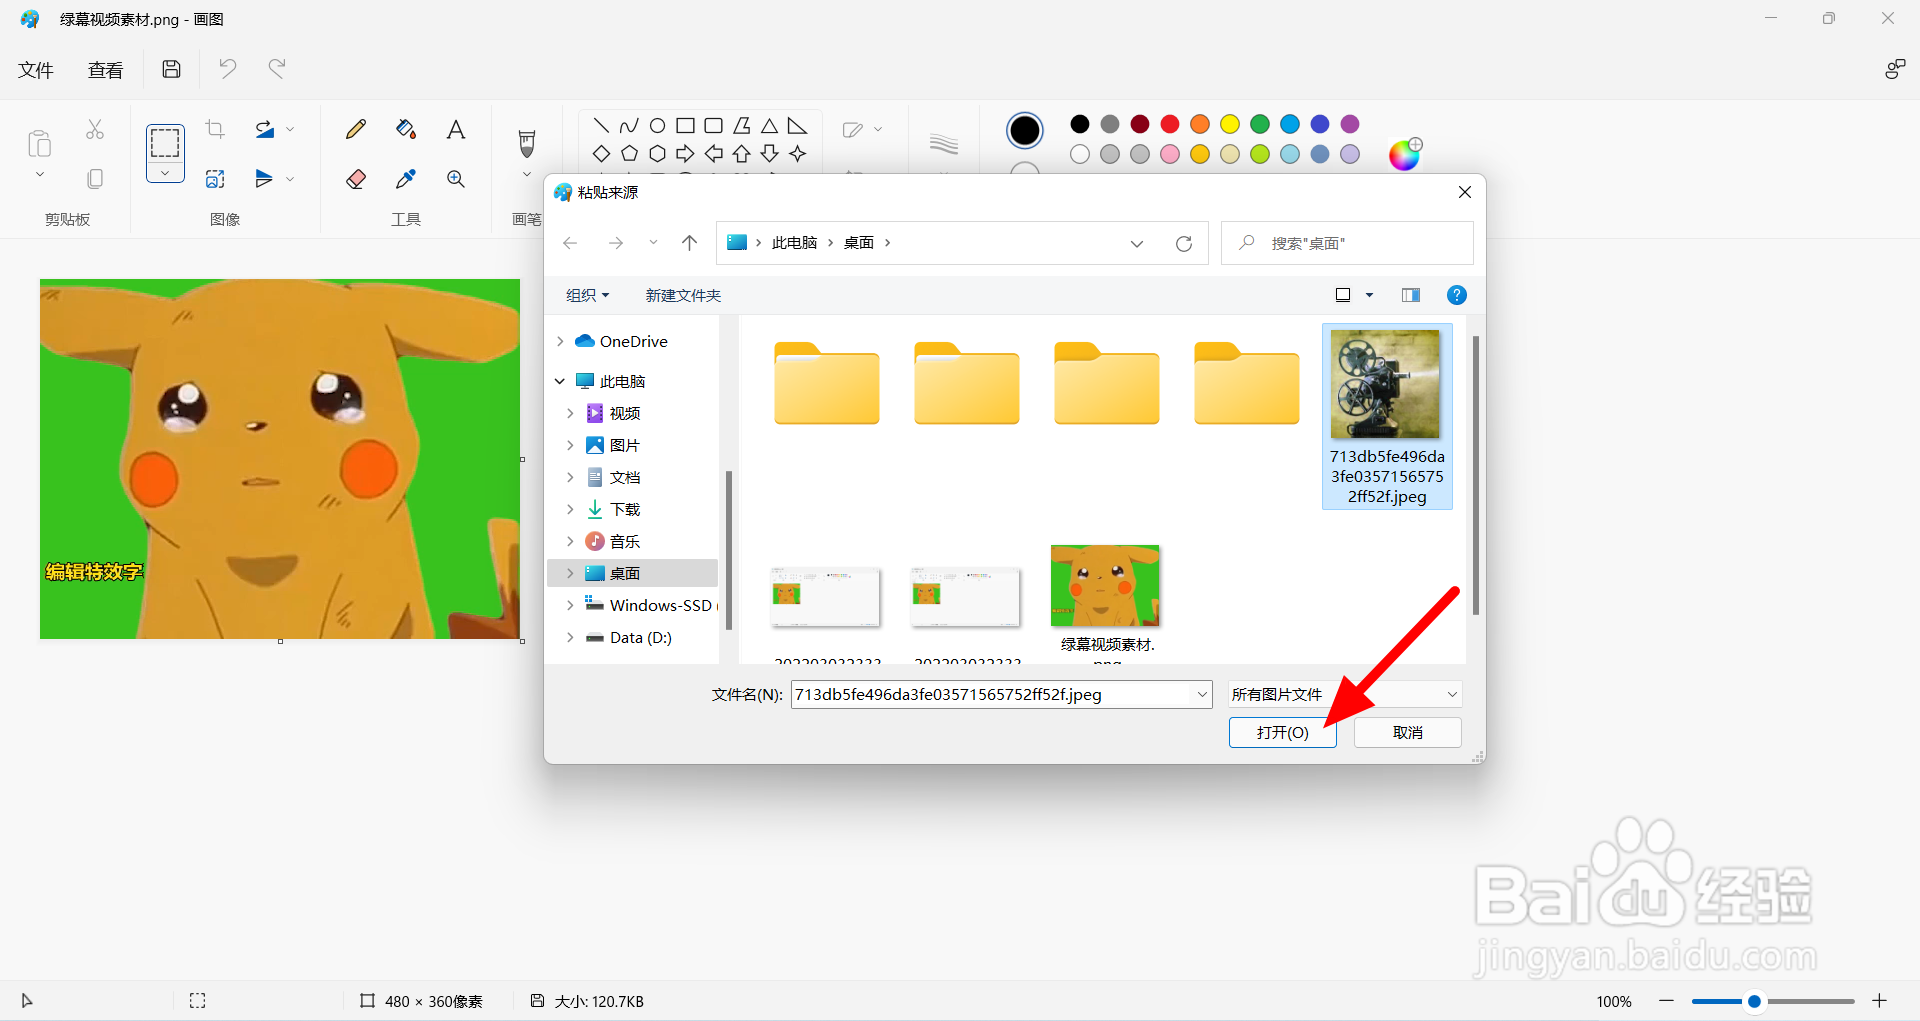Pick the green color swatch

coord(1260,124)
